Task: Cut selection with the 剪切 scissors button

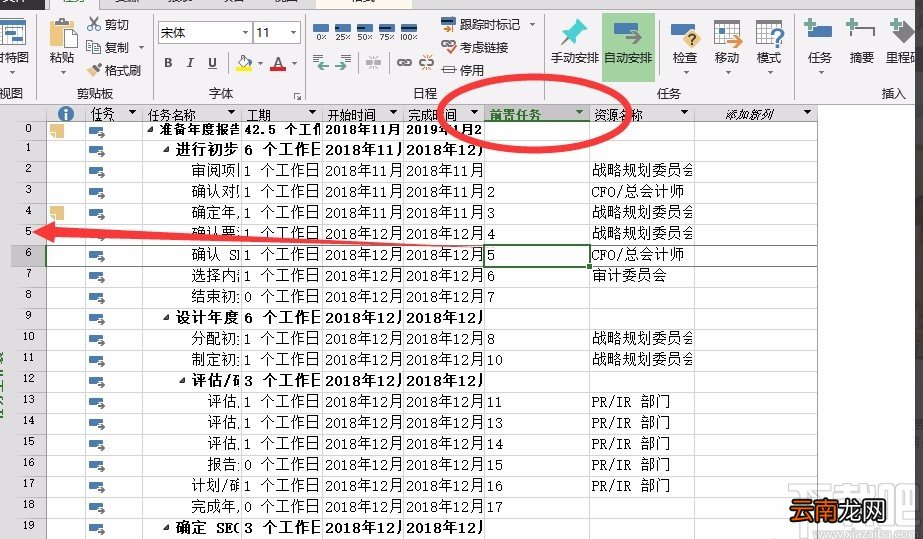Action: coord(108,24)
